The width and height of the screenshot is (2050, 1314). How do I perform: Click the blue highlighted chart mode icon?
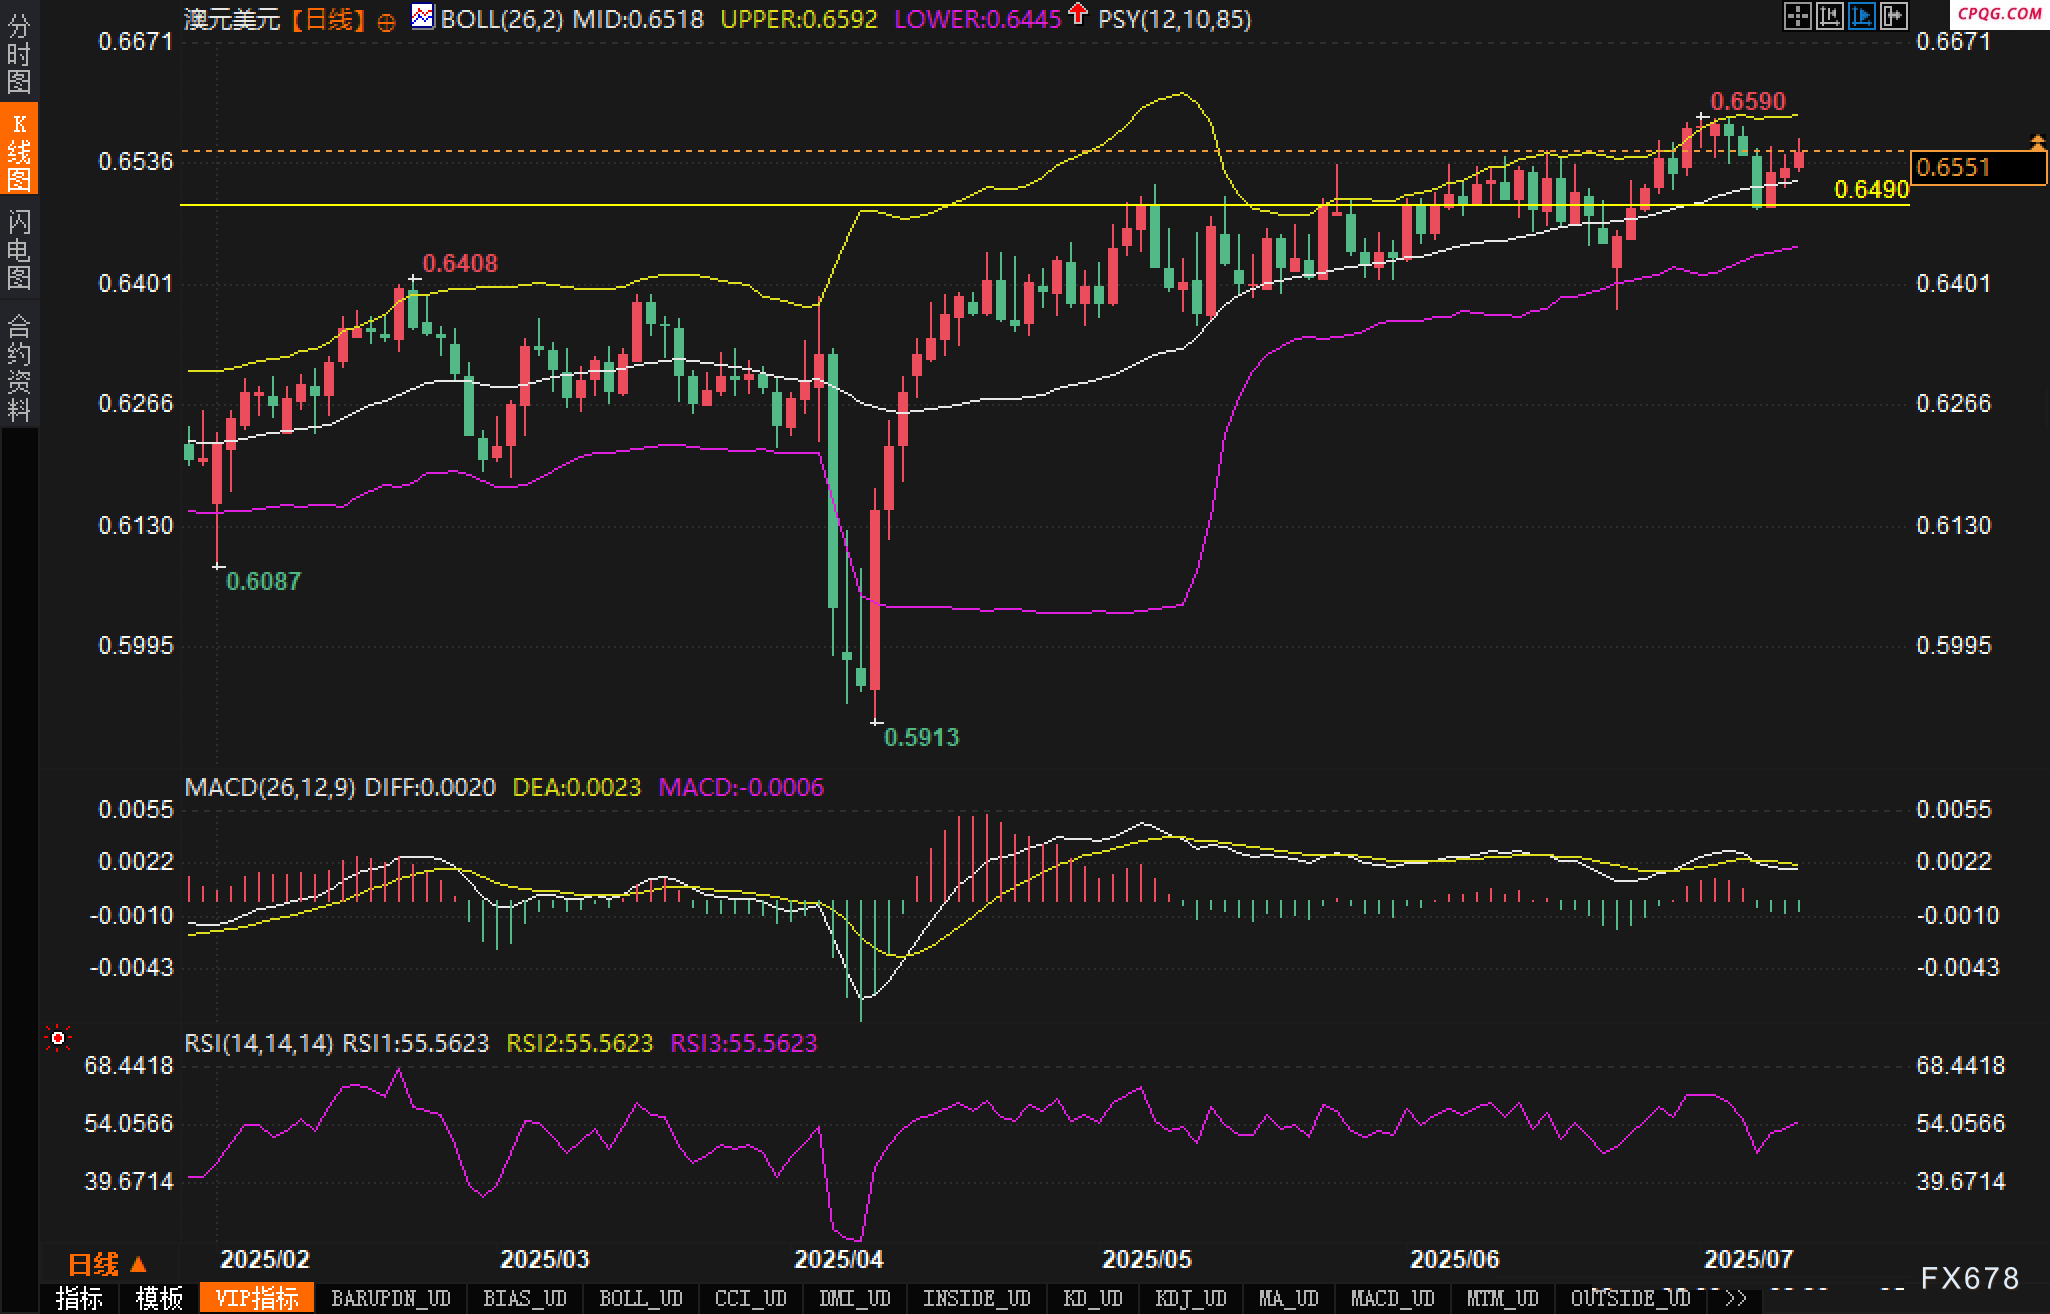point(1861,16)
